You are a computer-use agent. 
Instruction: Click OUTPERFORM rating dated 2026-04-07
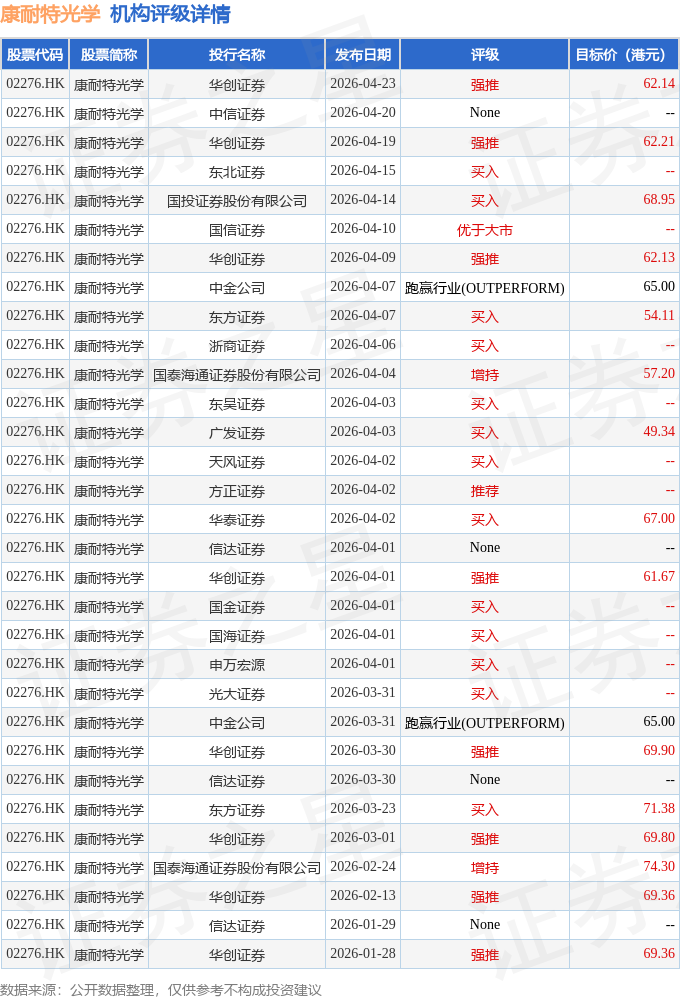[x=484, y=288]
